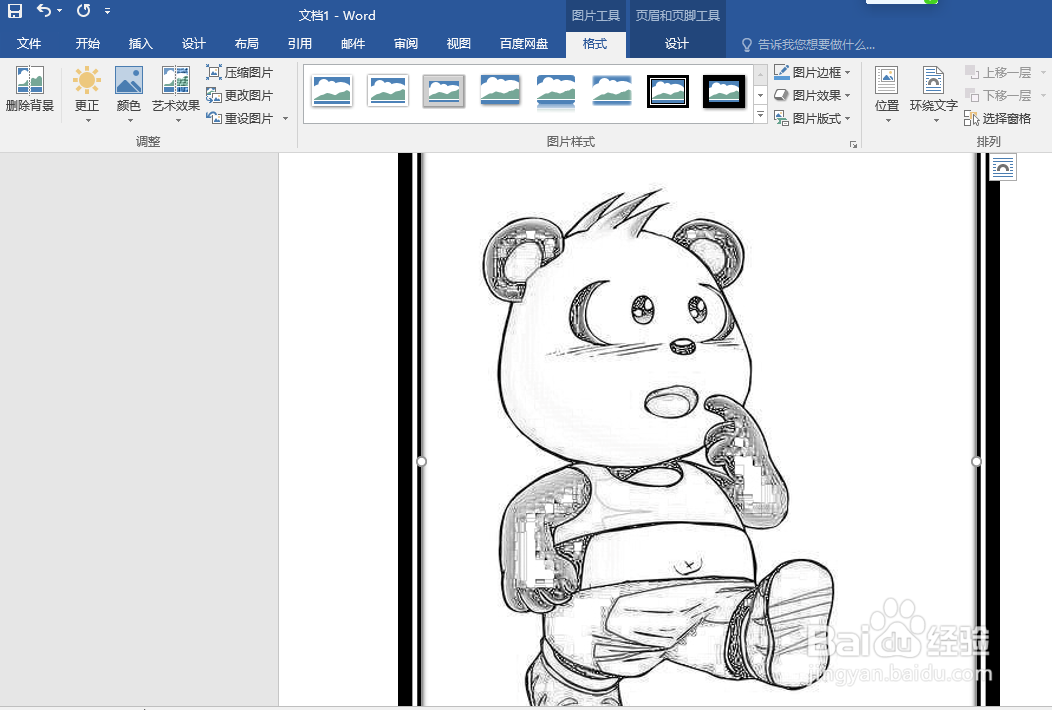The width and height of the screenshot is (1052, 710).
Task: Open the 环绕文字 wrap text menu
Action: pyautogui.click(x=933, y=94)
